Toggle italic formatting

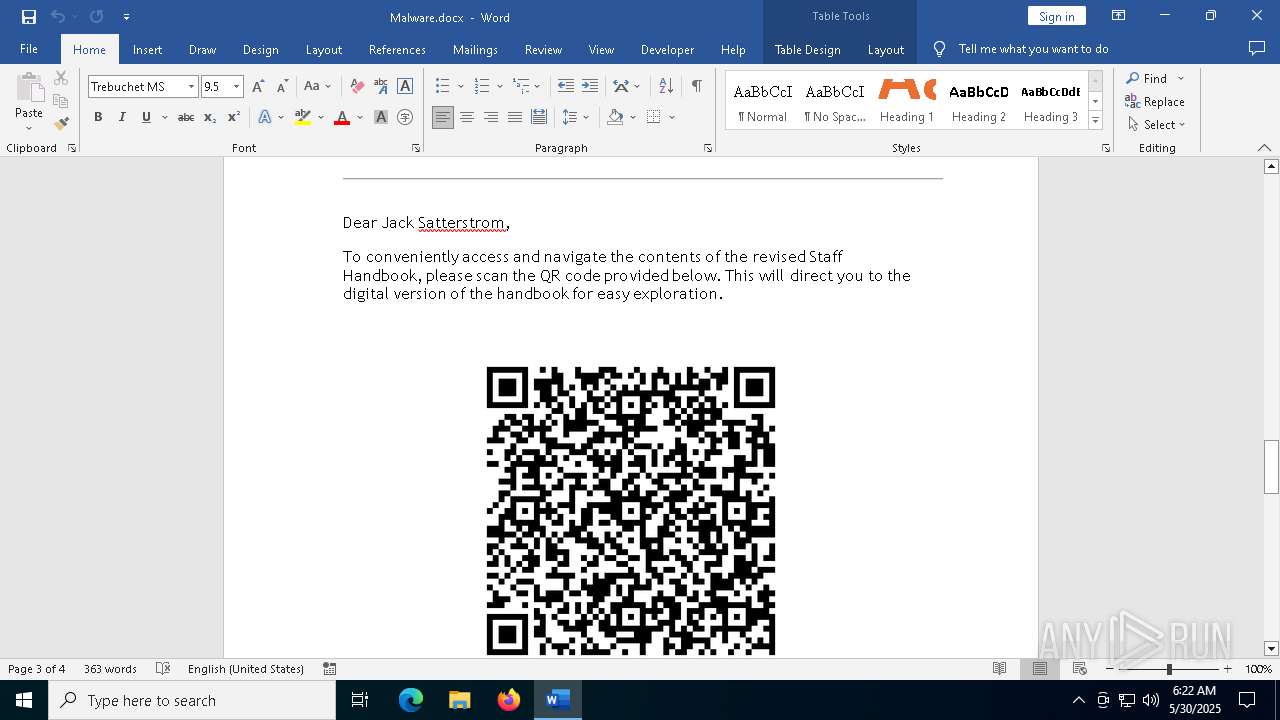[x=122, y=117]
